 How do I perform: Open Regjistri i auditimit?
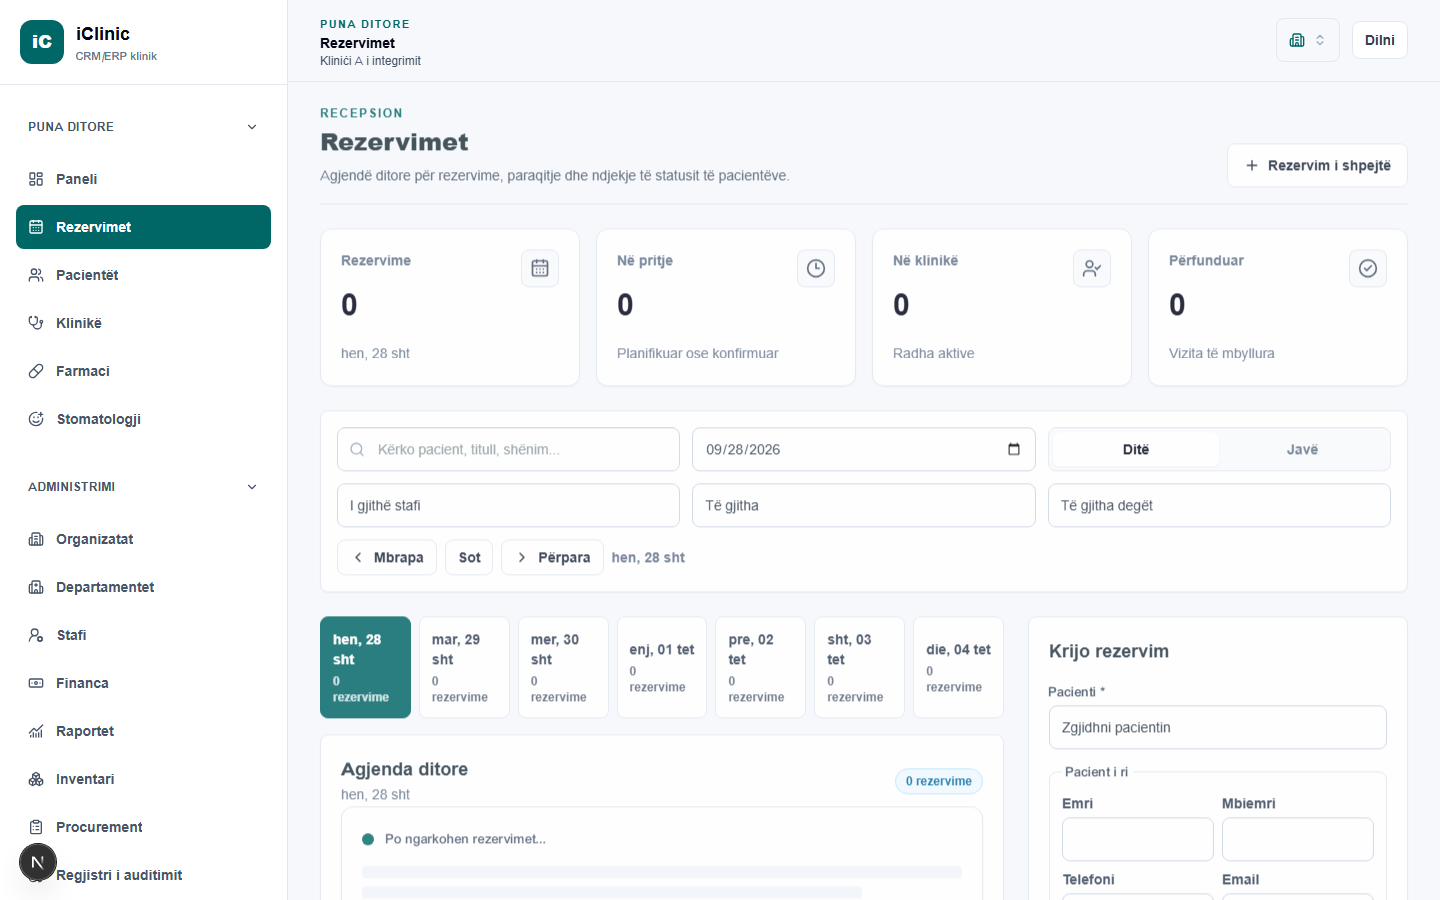point(143,875)
